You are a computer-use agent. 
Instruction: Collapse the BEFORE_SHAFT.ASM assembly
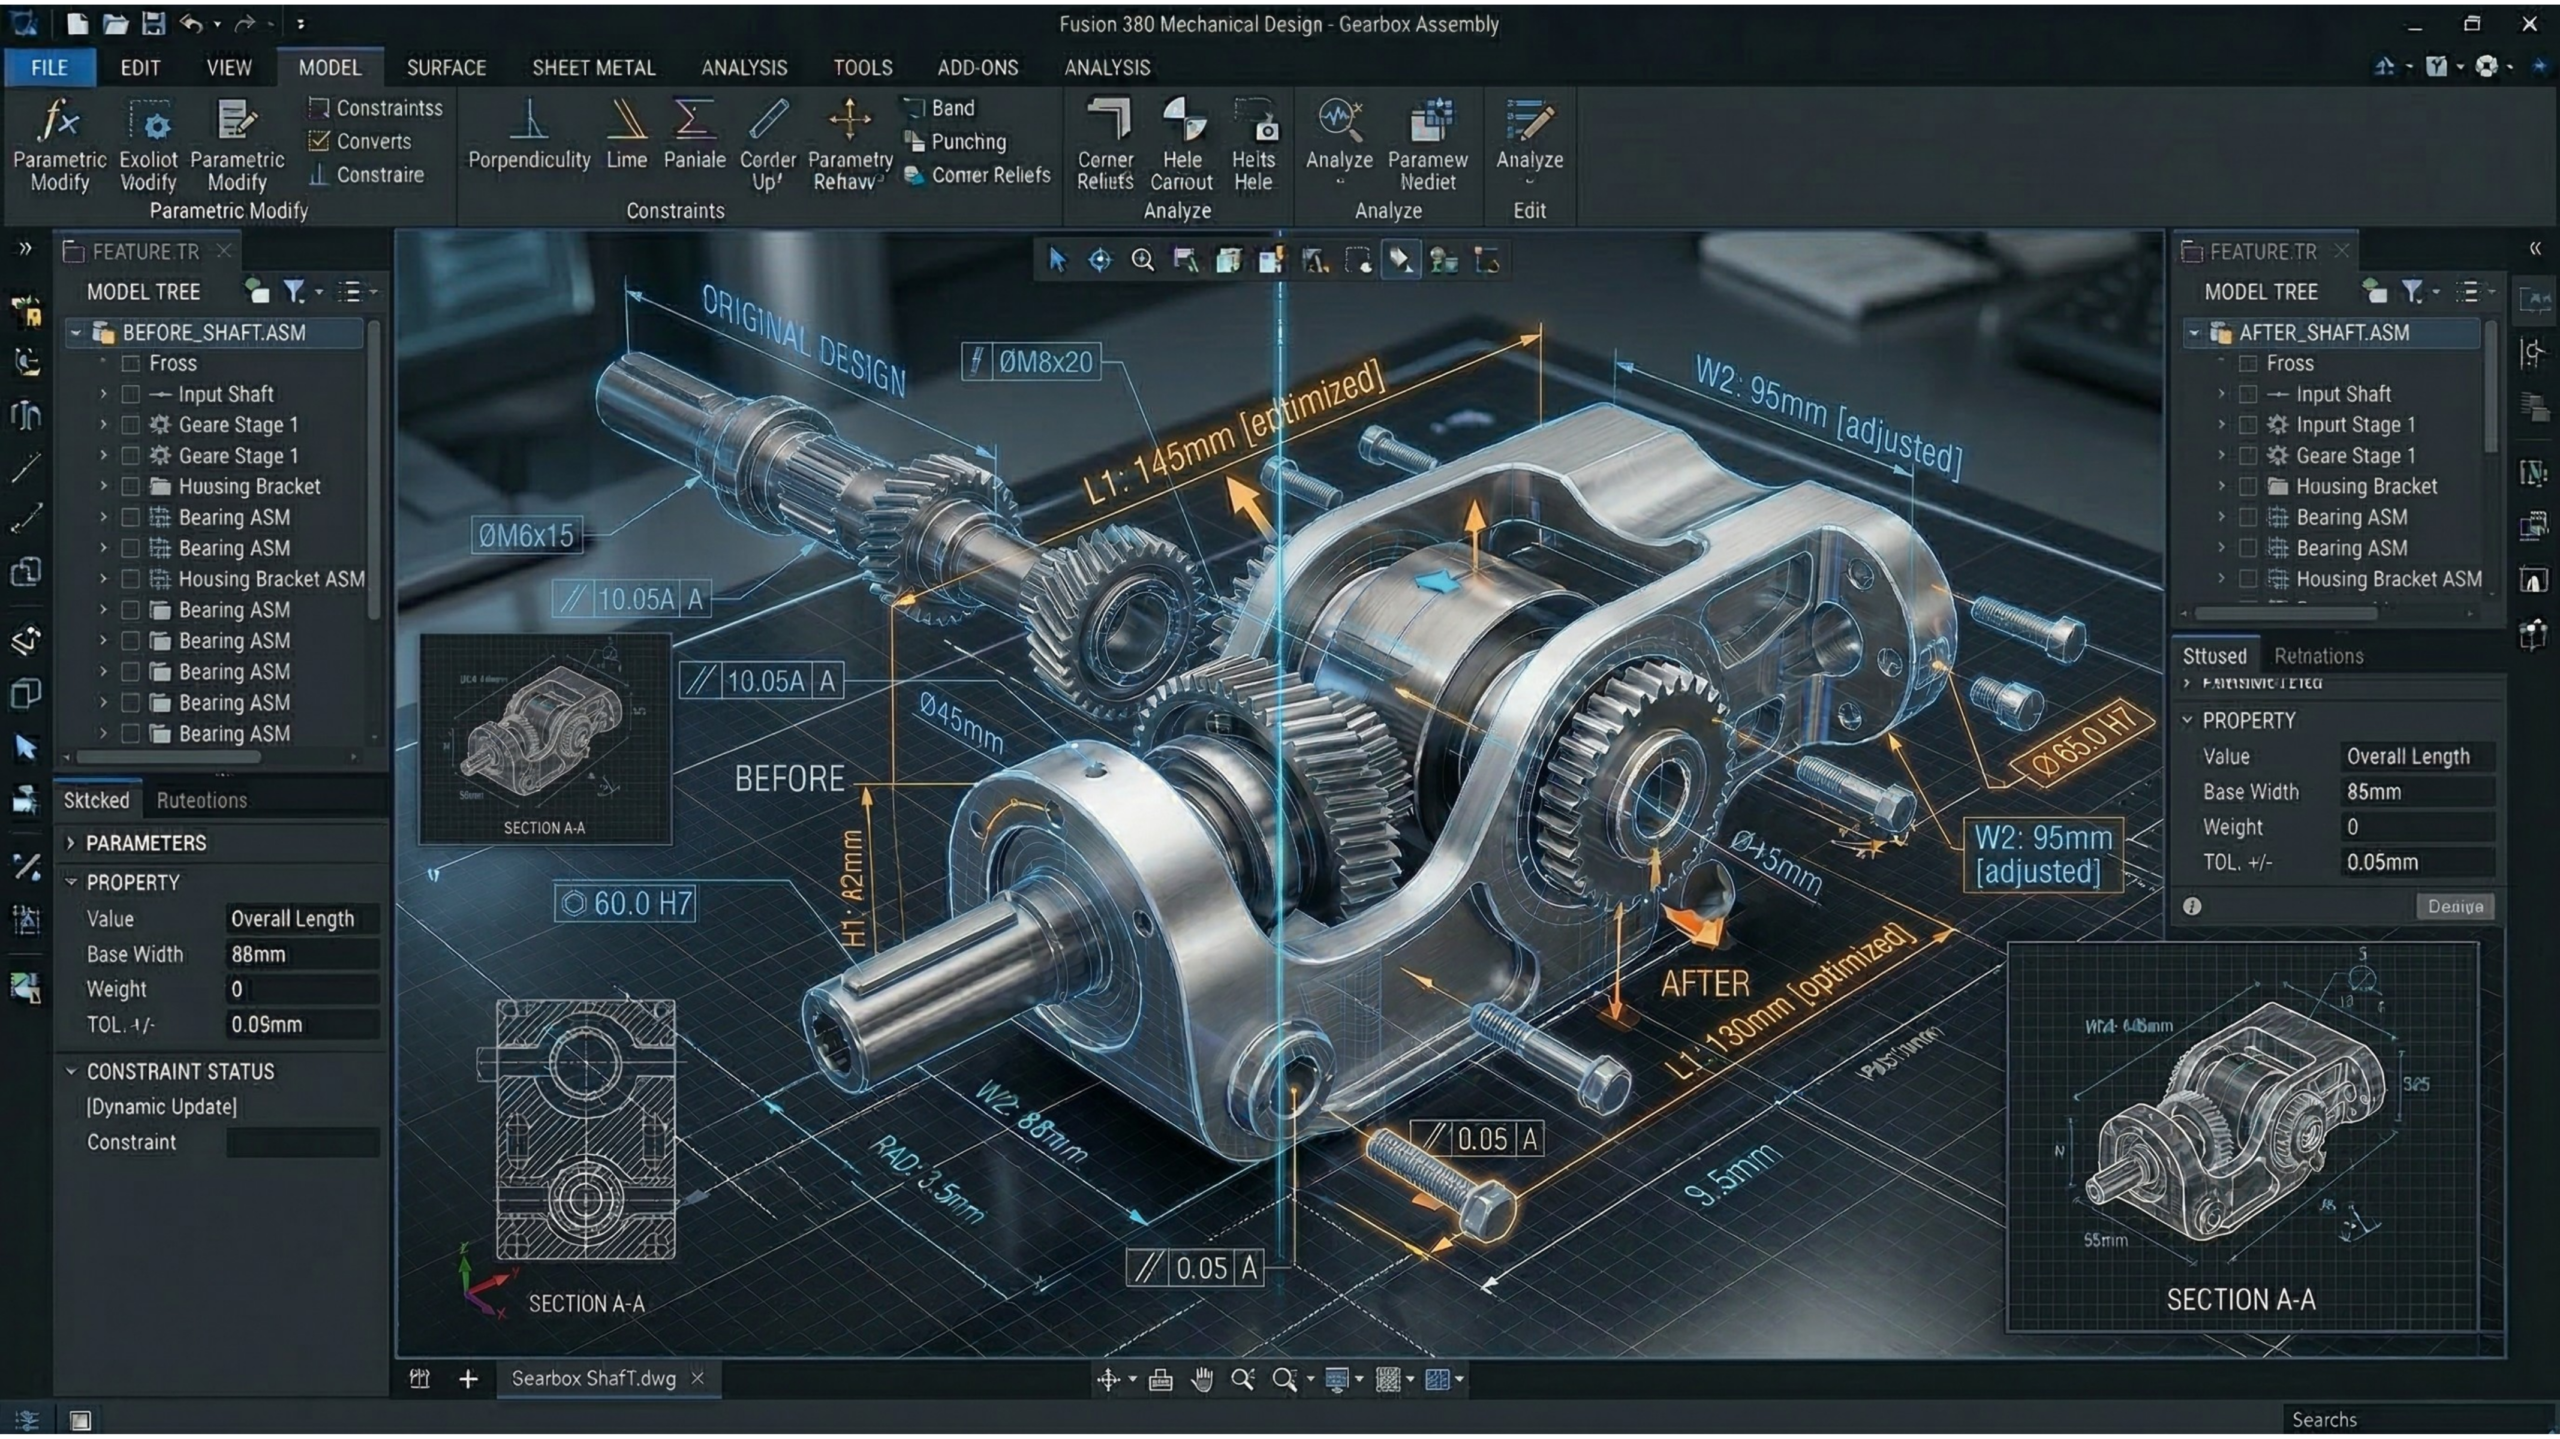75,333
